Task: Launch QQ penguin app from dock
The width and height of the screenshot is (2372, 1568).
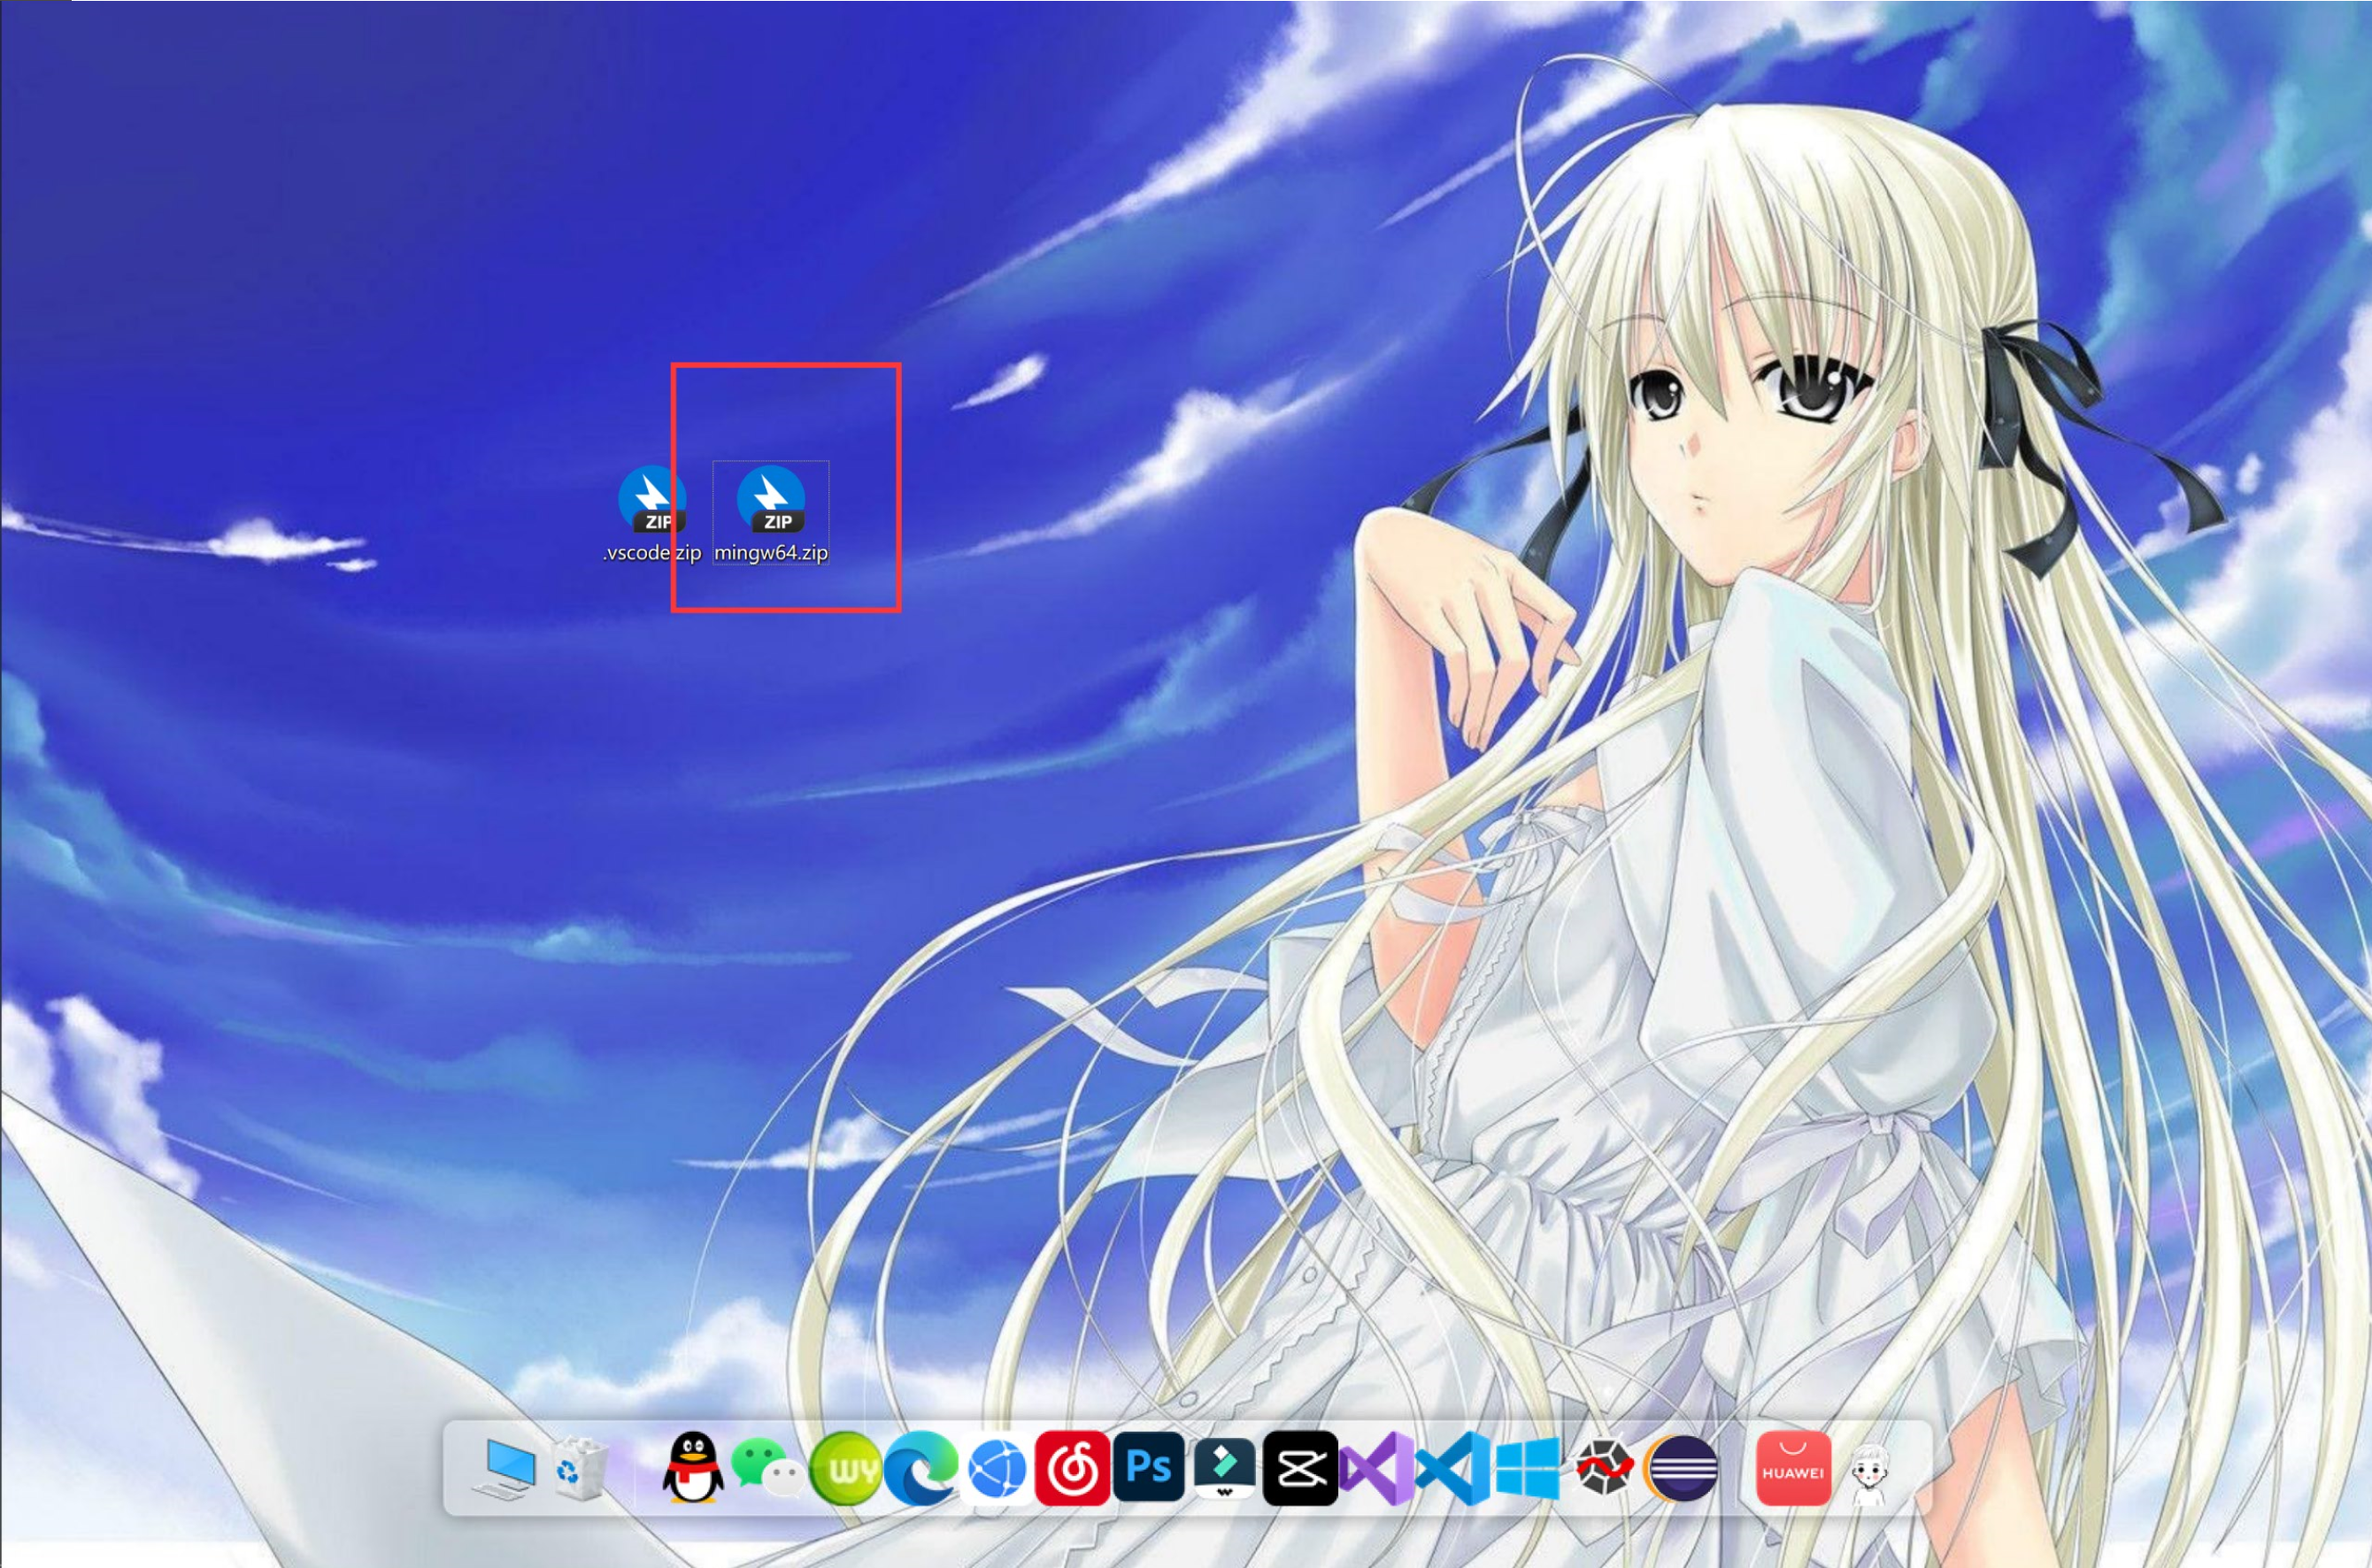Action: pyautogui.click(x=693, y=1468)
